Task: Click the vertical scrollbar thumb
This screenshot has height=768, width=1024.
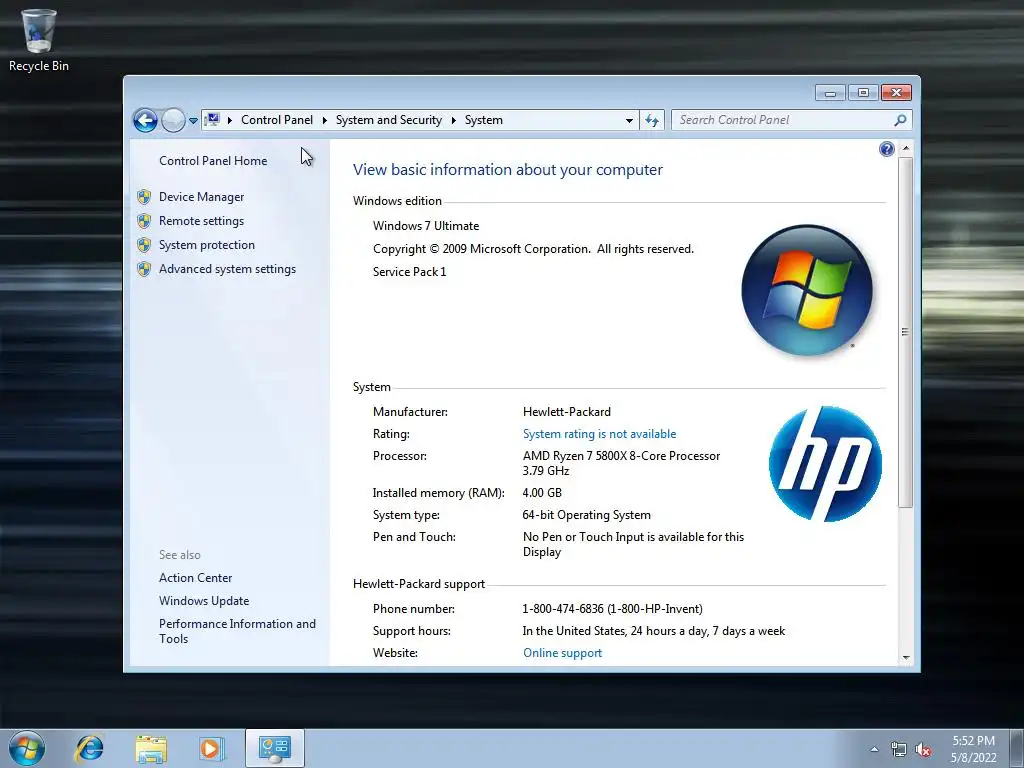Action: coord(906,332)
